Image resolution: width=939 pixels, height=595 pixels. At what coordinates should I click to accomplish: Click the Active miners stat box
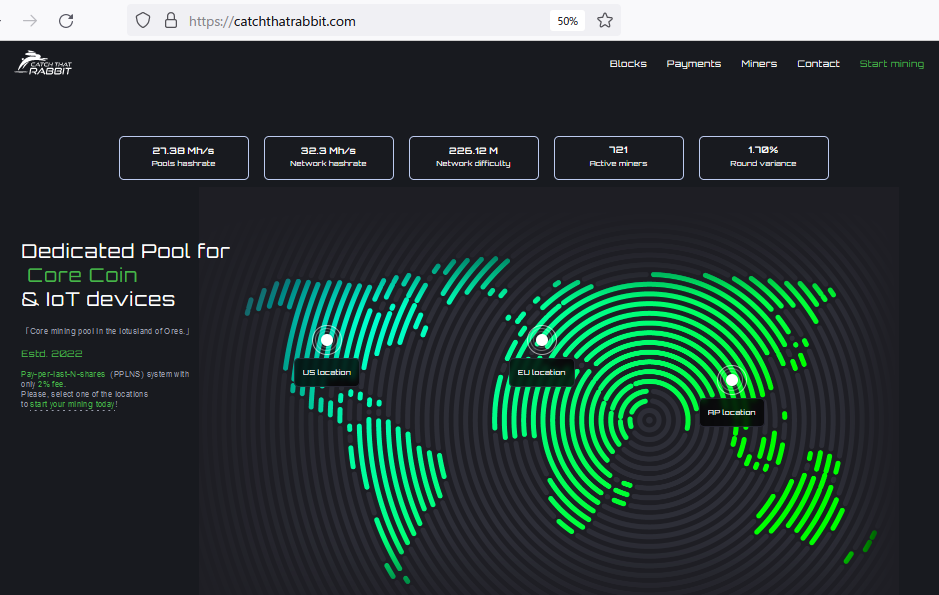618,158
